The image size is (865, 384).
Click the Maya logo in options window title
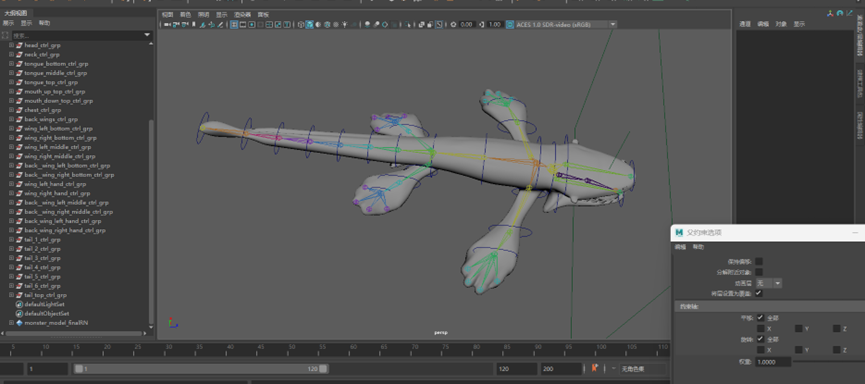[x=679, y=233]
